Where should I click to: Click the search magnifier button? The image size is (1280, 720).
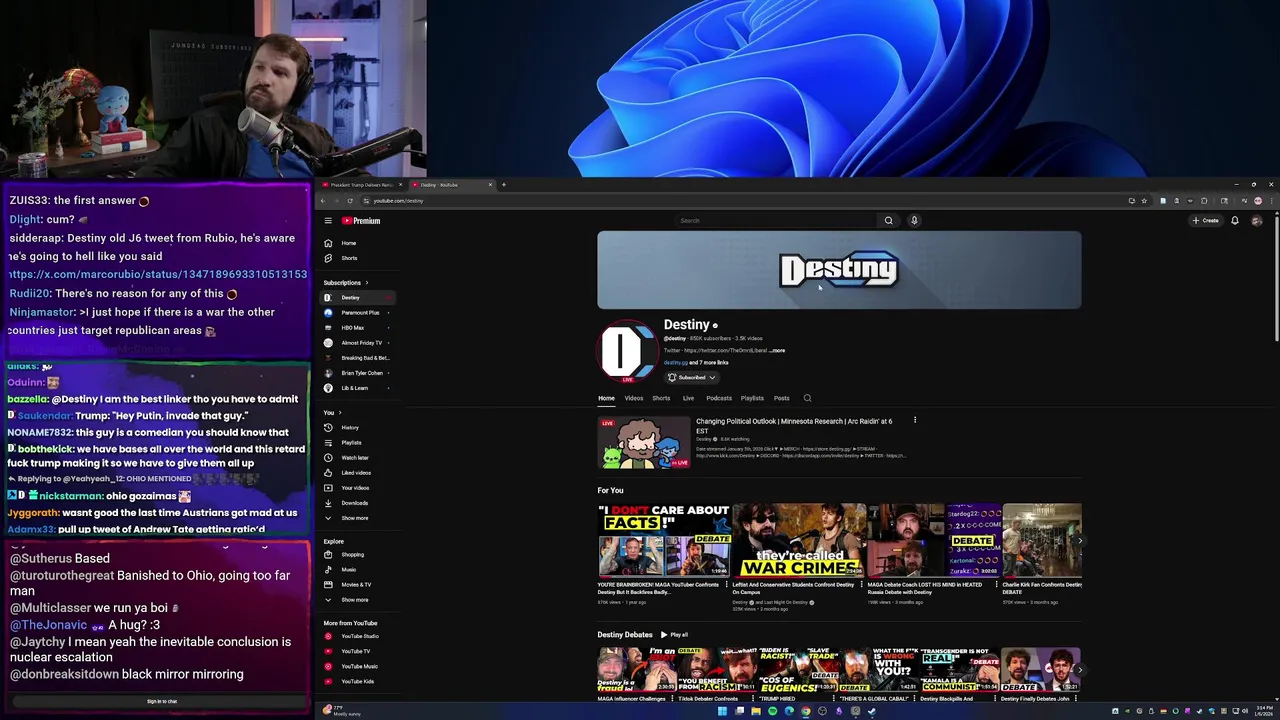[888, 221]
